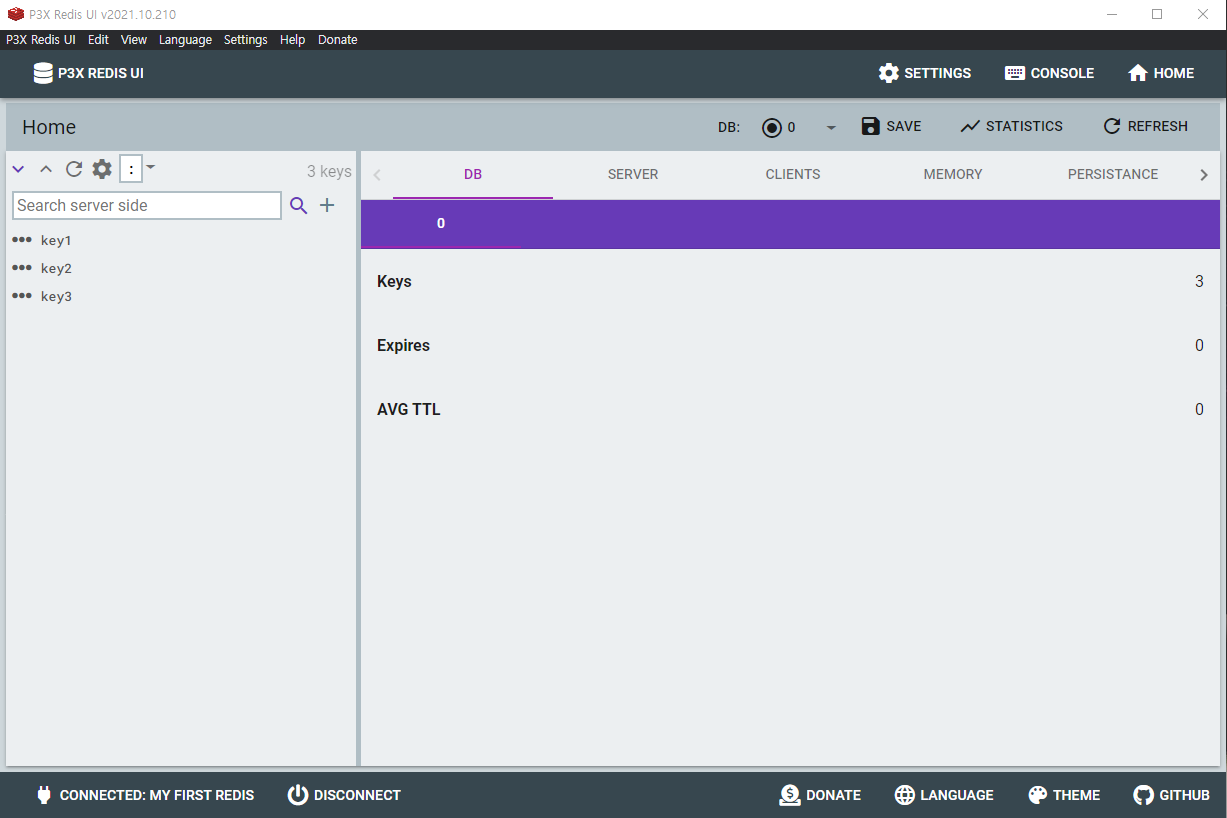The width and height of the screenshot is (1227, 818).
Task: Open the Help menu
Action: click(x=292, y=40)
